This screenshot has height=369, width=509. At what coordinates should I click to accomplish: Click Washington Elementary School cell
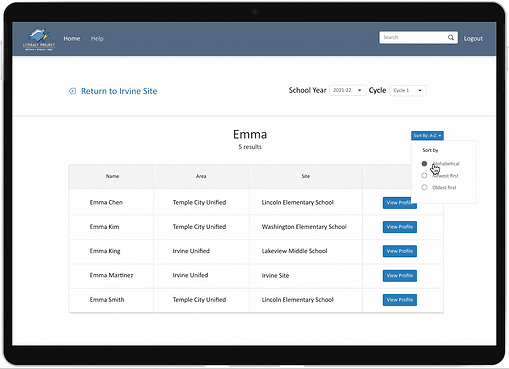pos(304,227)
